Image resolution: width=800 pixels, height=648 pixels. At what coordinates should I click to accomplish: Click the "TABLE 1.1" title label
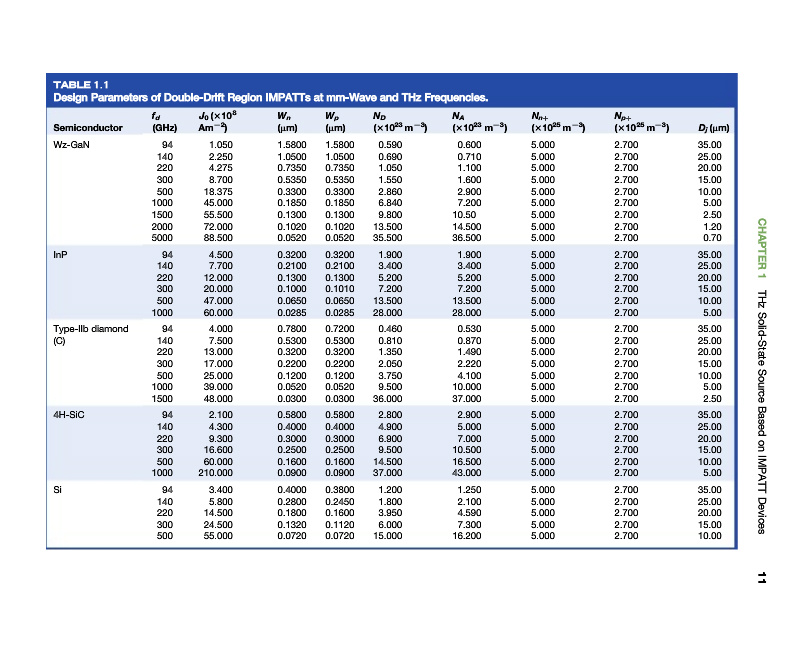(x=80, y=87)
